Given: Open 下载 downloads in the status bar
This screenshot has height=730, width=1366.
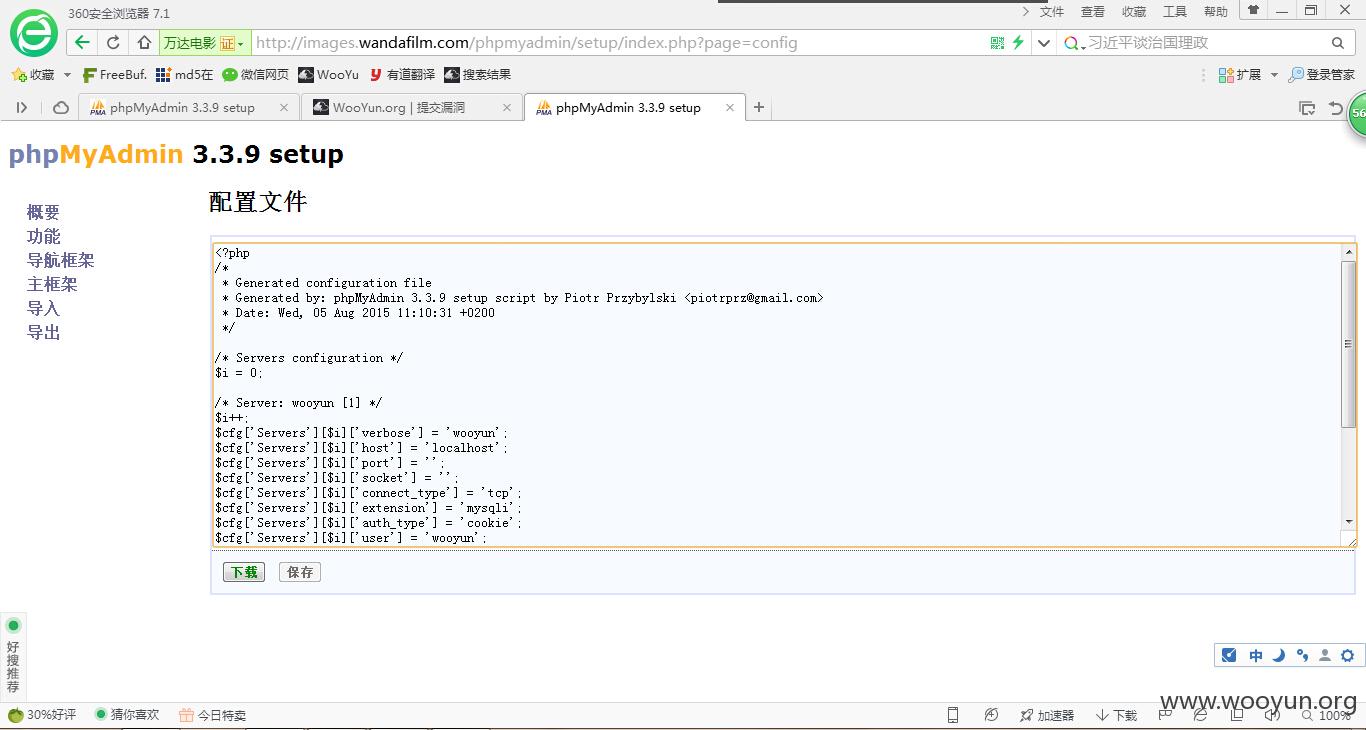Looking at the screenshot, I should pos(1117,715).
